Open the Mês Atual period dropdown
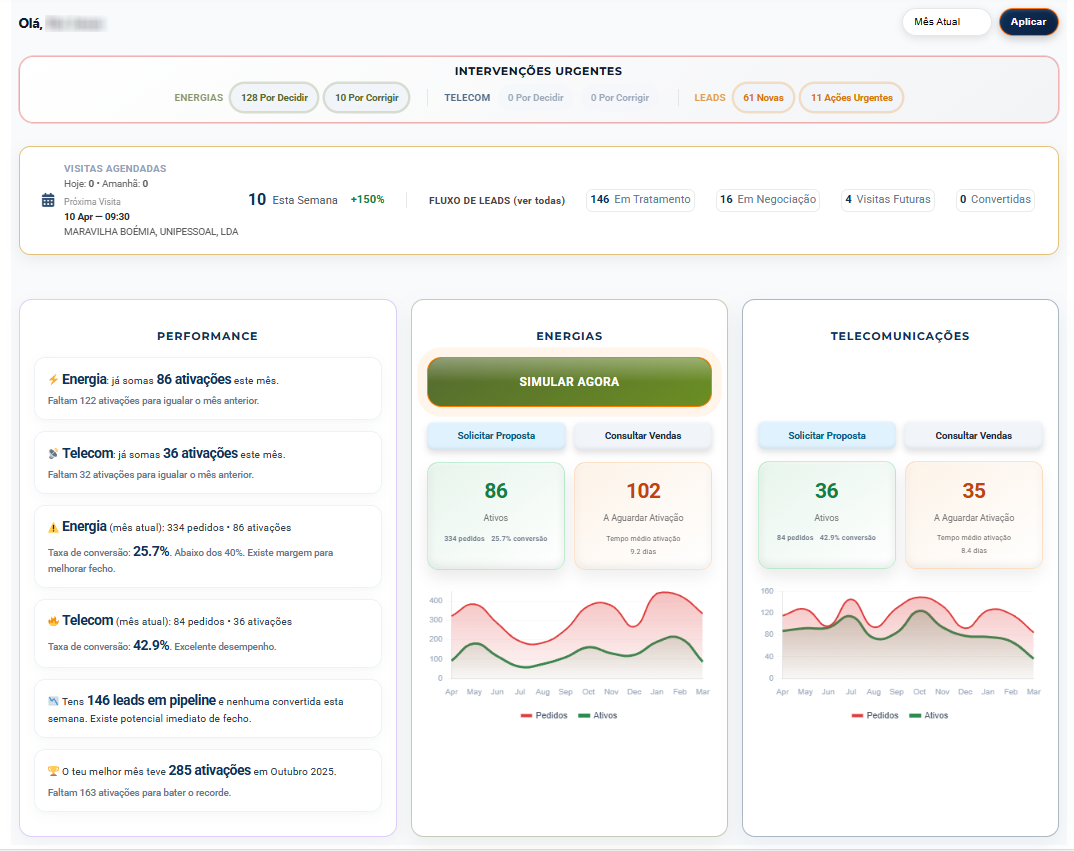Viewport: 1074px width, 851px height. coord(945,22)
